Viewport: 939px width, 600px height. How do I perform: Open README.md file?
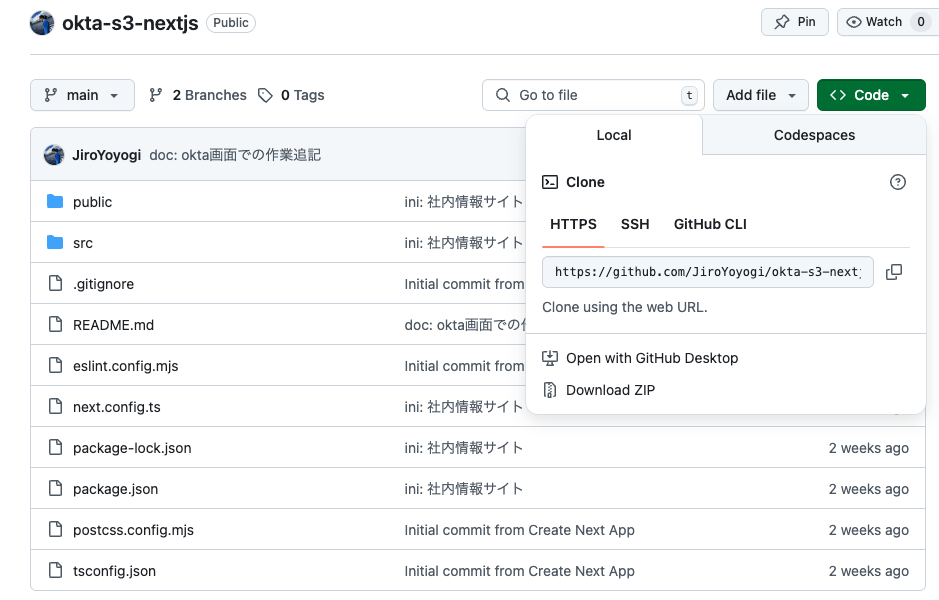point(113,325)
